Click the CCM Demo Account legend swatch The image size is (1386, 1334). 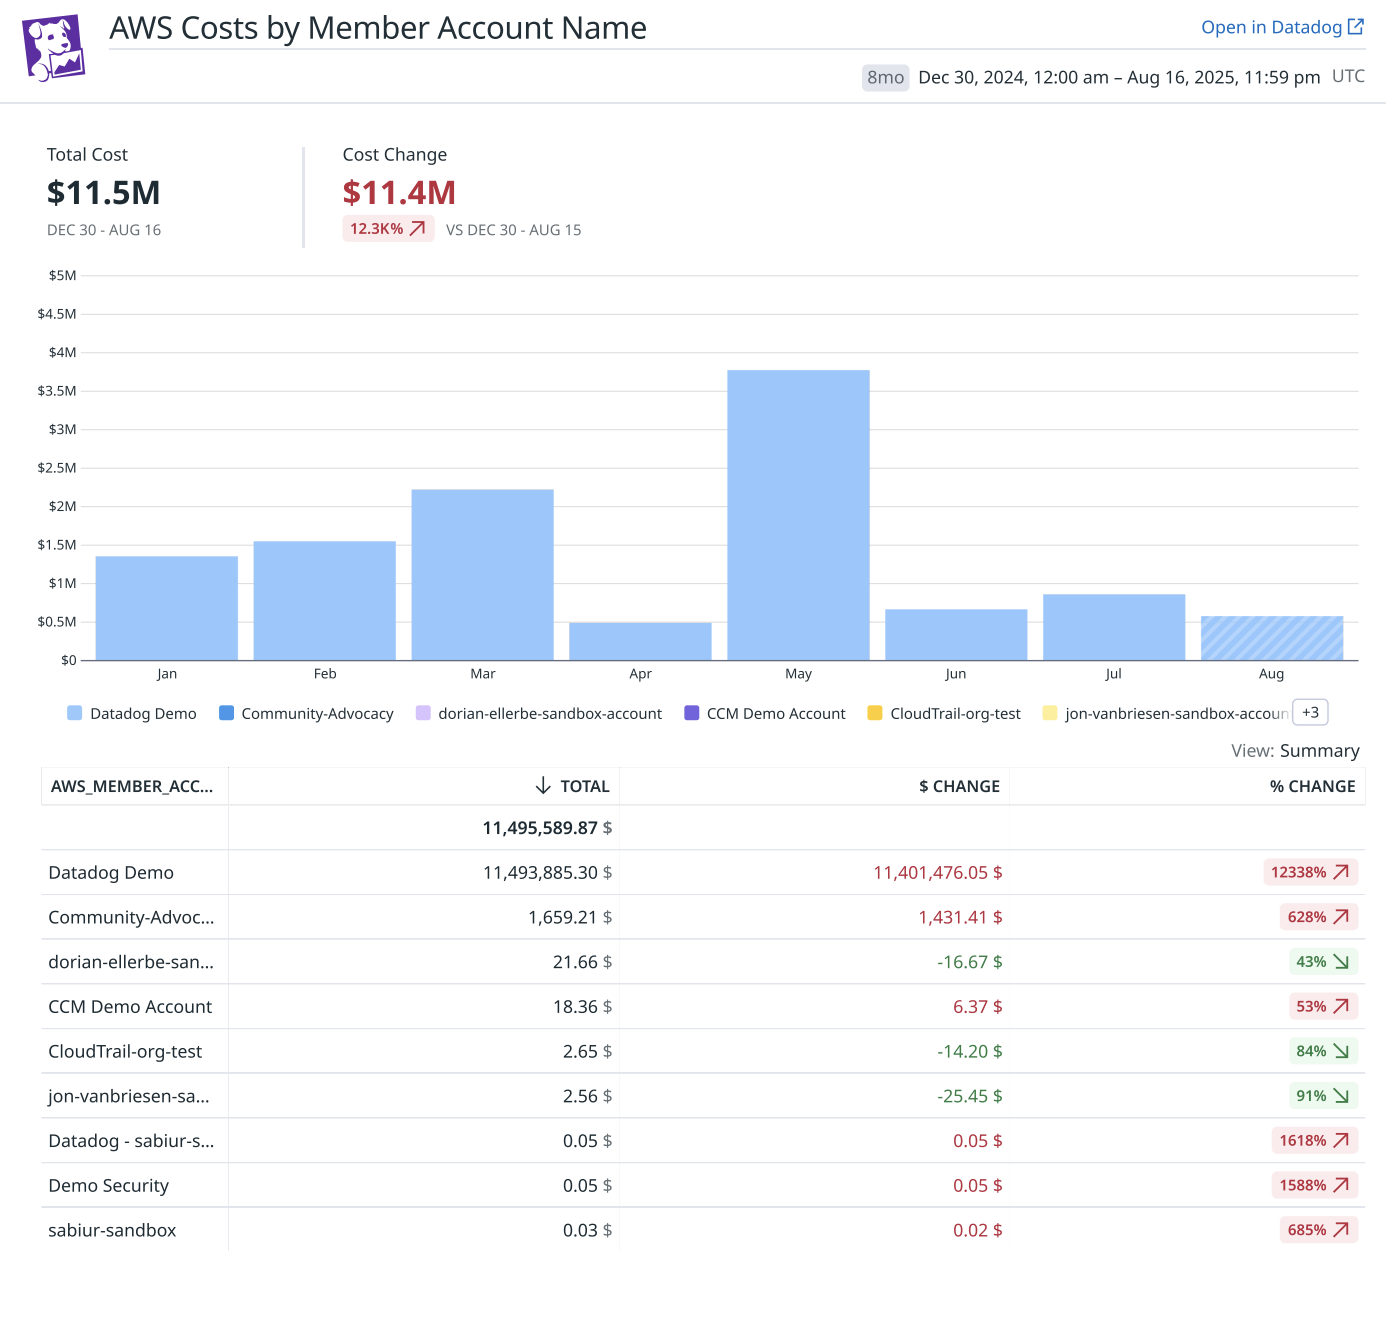pos(691,713)
